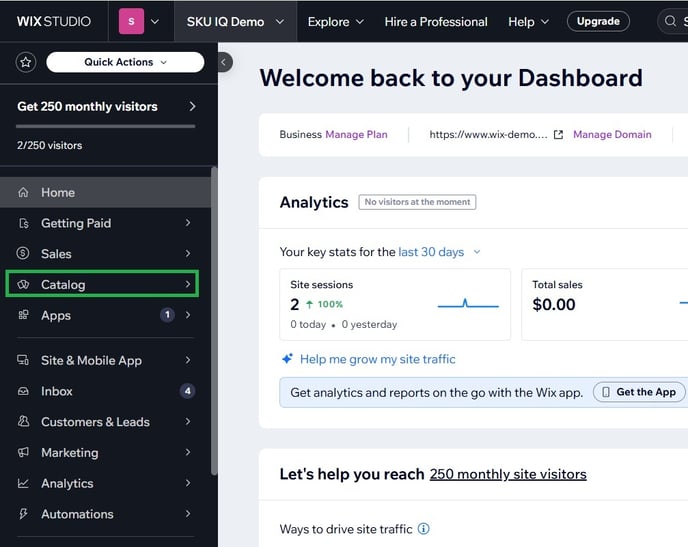688x547 pixels.
Task: Click the Apps notification badge showing 1
Action: point(167,315)
